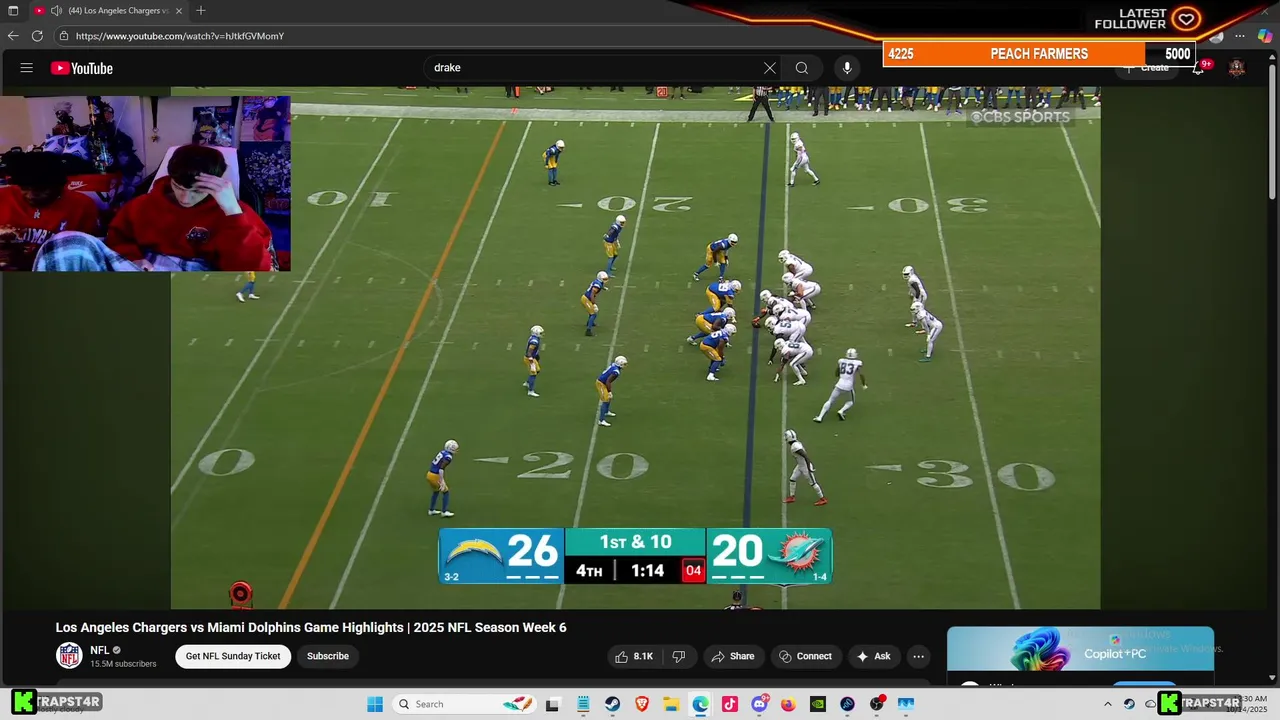Go back in the browser

(x=13, y=36)
